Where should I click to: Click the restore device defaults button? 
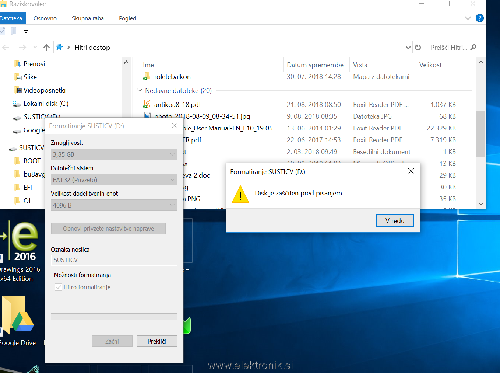point(108,229)
